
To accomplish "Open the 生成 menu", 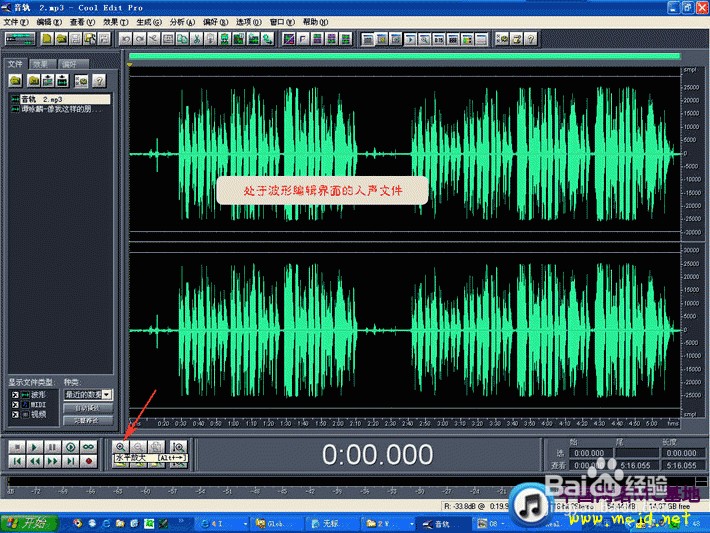I will (149, 22).
